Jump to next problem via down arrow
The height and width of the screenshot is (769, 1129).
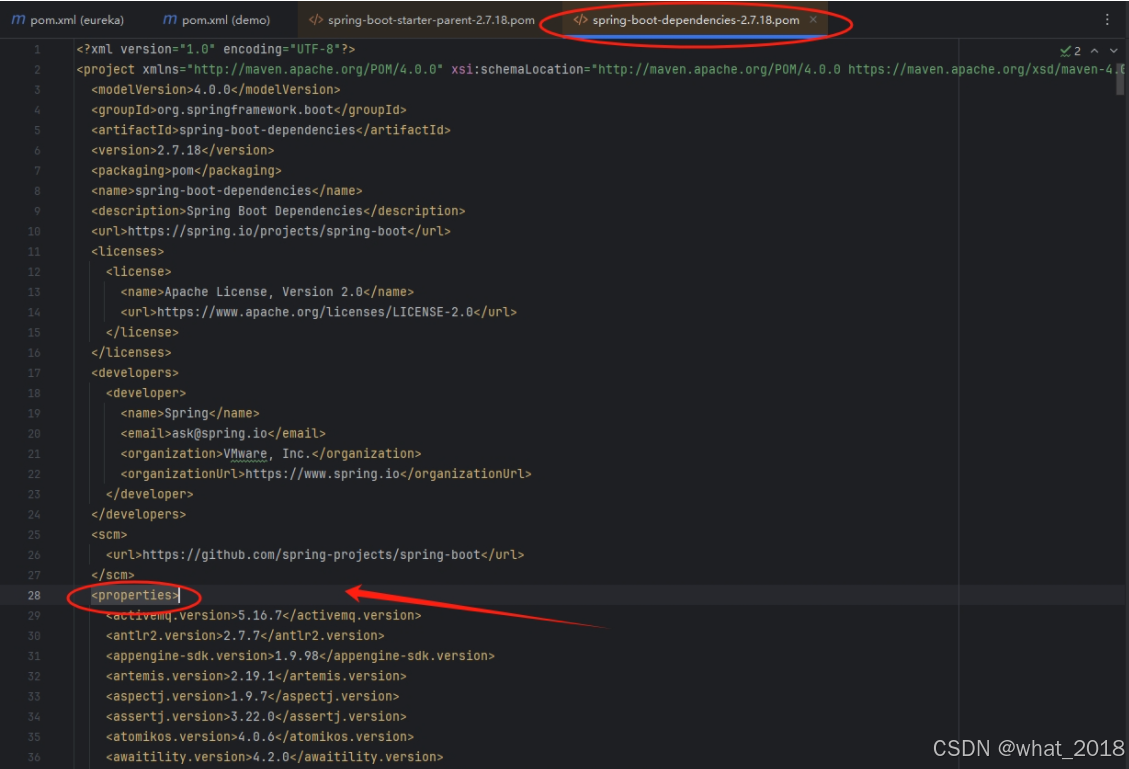pos(1112,48)
